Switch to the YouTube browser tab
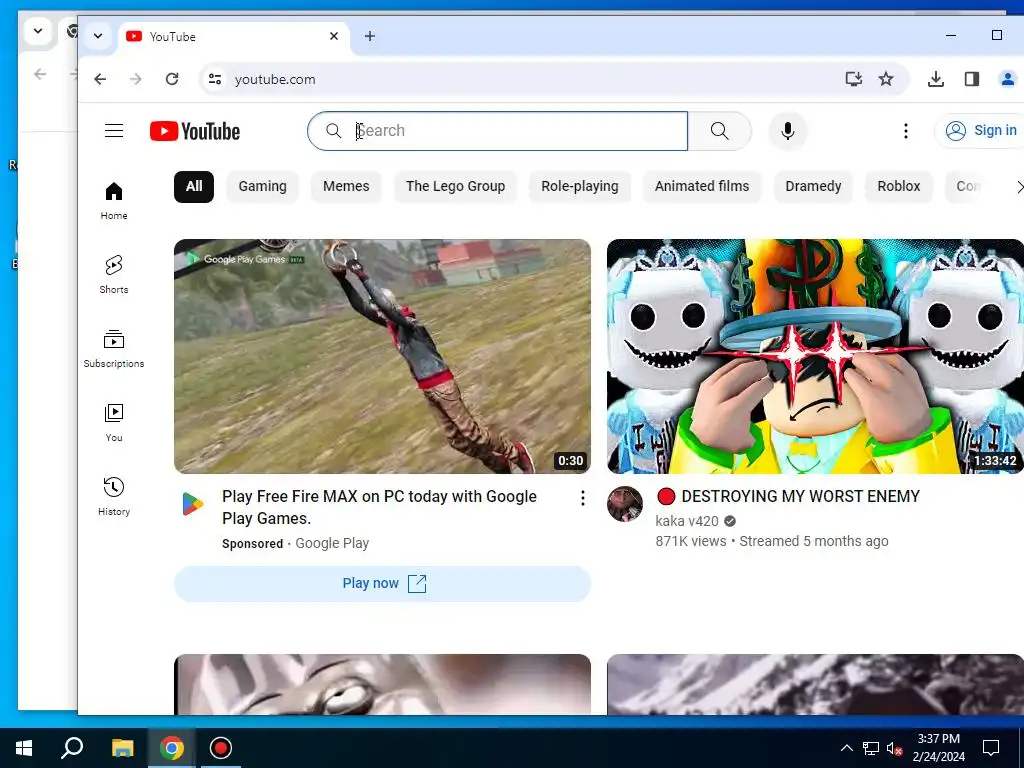 coord(234,36)
